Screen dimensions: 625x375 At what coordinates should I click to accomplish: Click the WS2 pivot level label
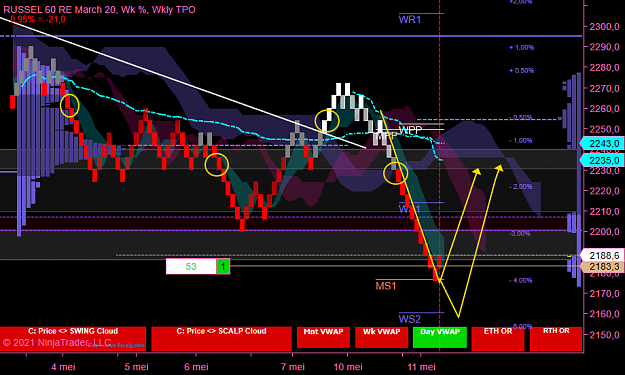pyautogui.click(x=410, y=319)
